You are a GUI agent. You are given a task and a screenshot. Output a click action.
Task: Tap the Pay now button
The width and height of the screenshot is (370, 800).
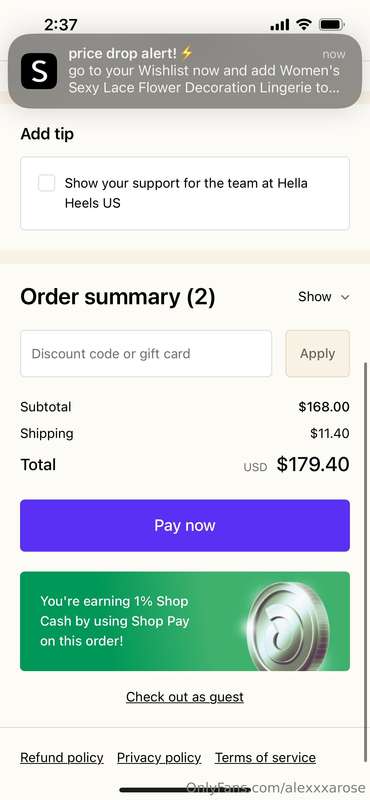(x=185, y=526)
